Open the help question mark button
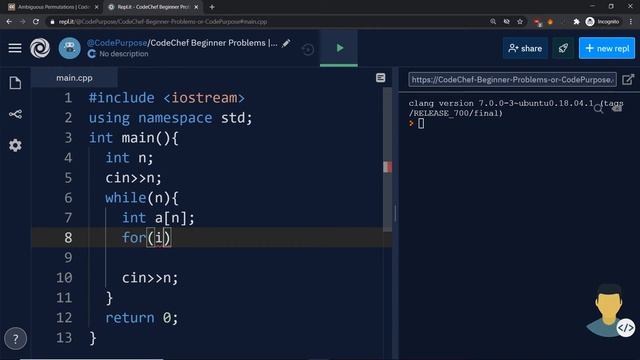 16,339
